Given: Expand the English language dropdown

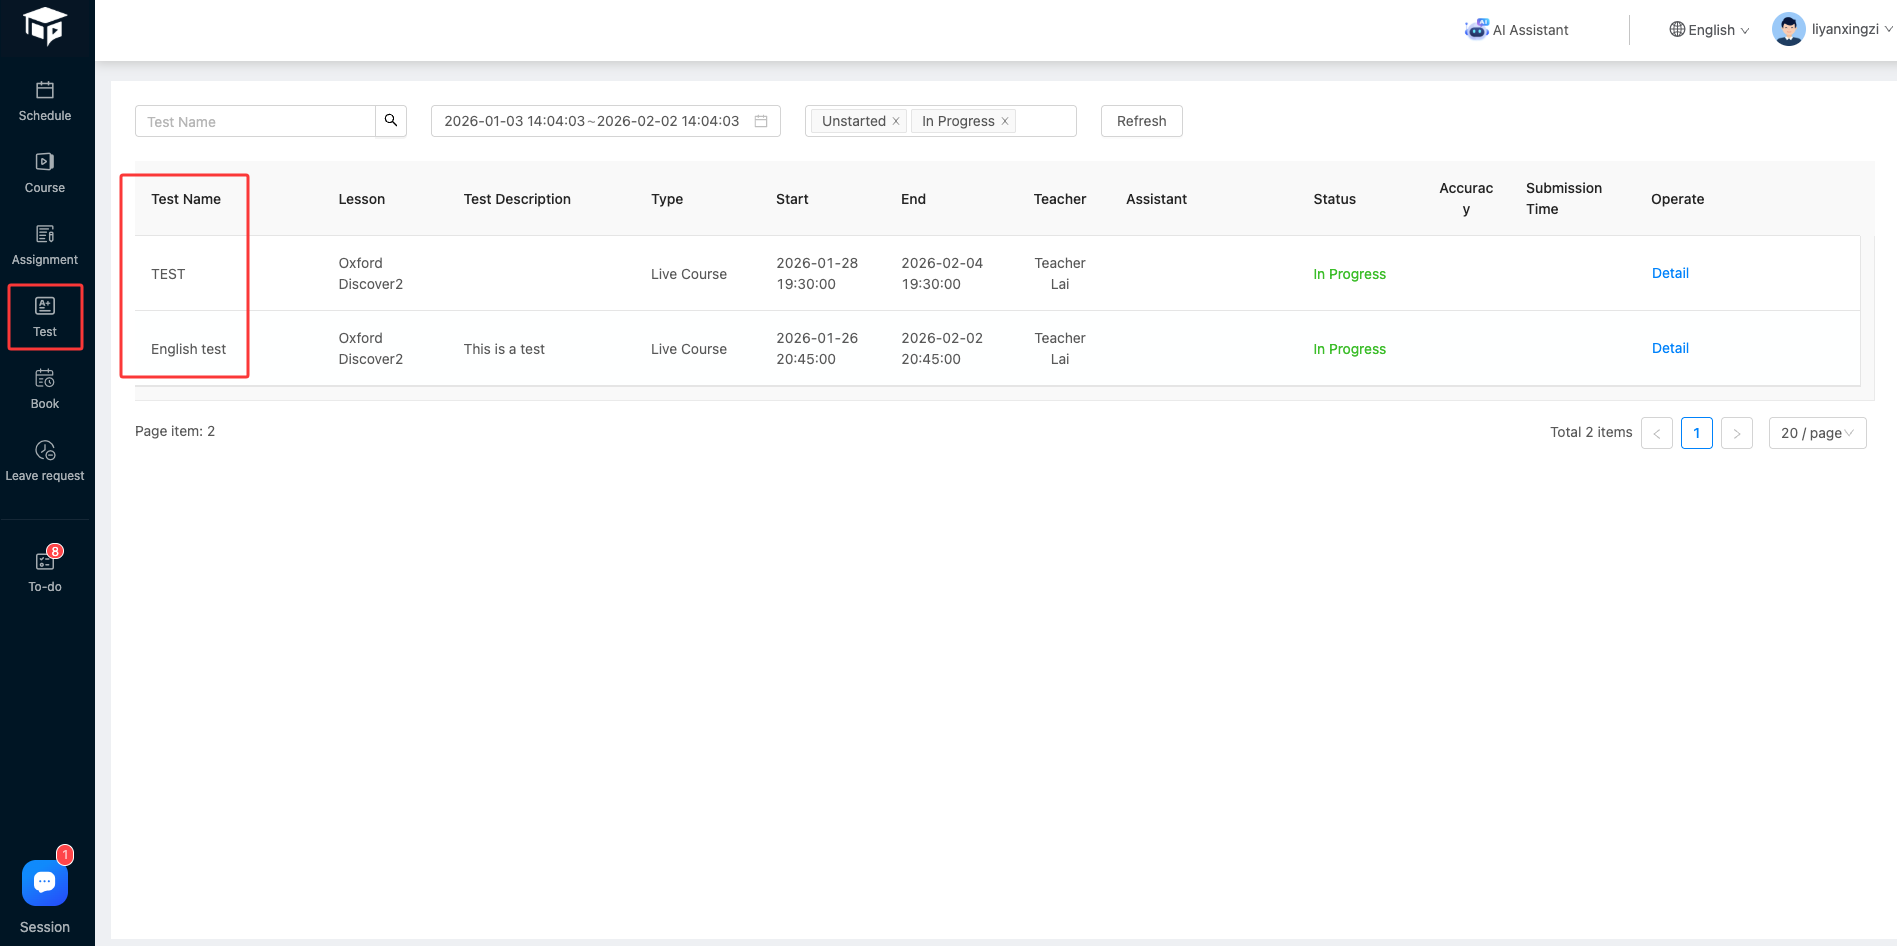Looking at the screenshot, I should click(1709, 30).
